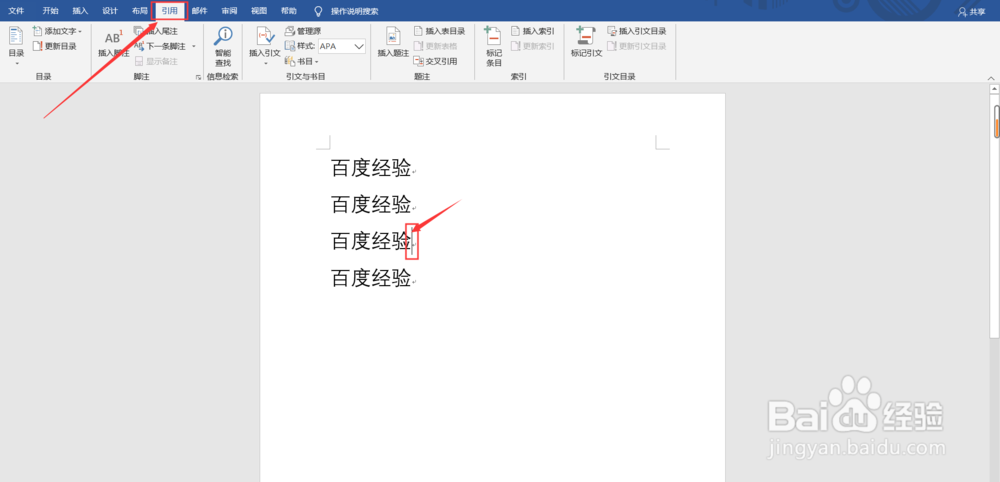Screen dimensions: 1000x482
Task: Open the 文件 (File) tab
Action: click(16, 11)
